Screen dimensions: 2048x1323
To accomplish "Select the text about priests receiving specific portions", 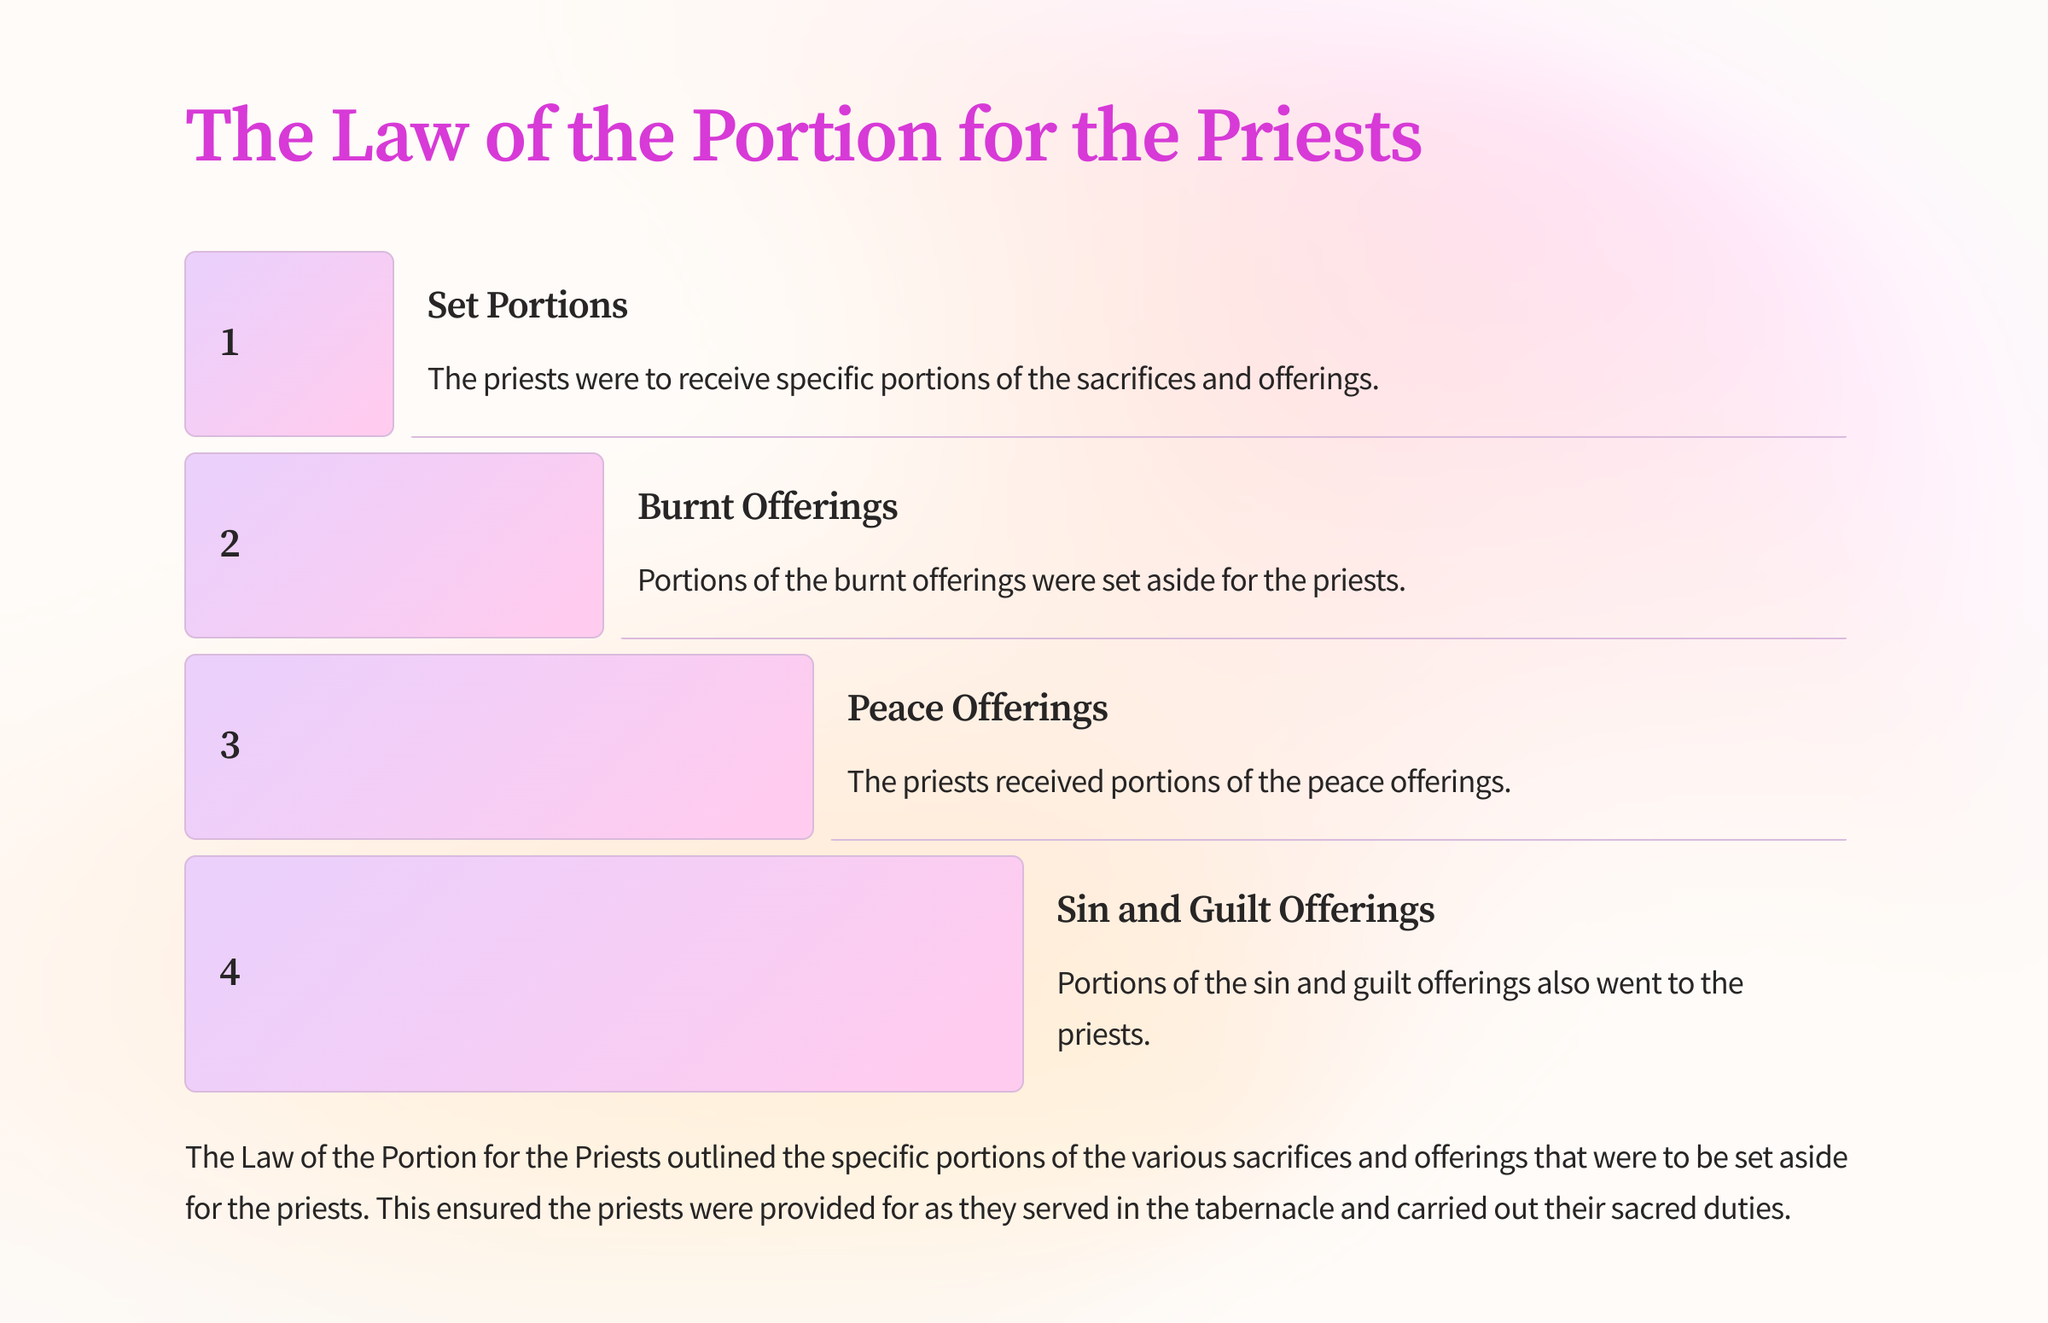I will pyautogui.click(x=903, y=380).
